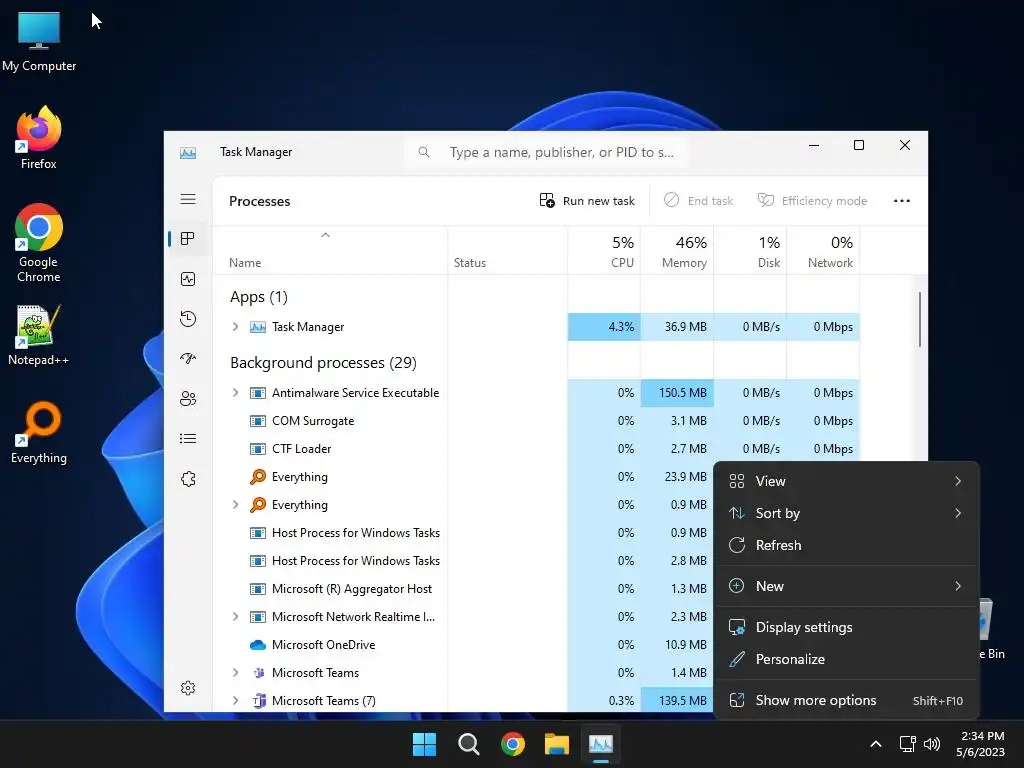Sort by the Memory column header

click(x=677, y=251)
